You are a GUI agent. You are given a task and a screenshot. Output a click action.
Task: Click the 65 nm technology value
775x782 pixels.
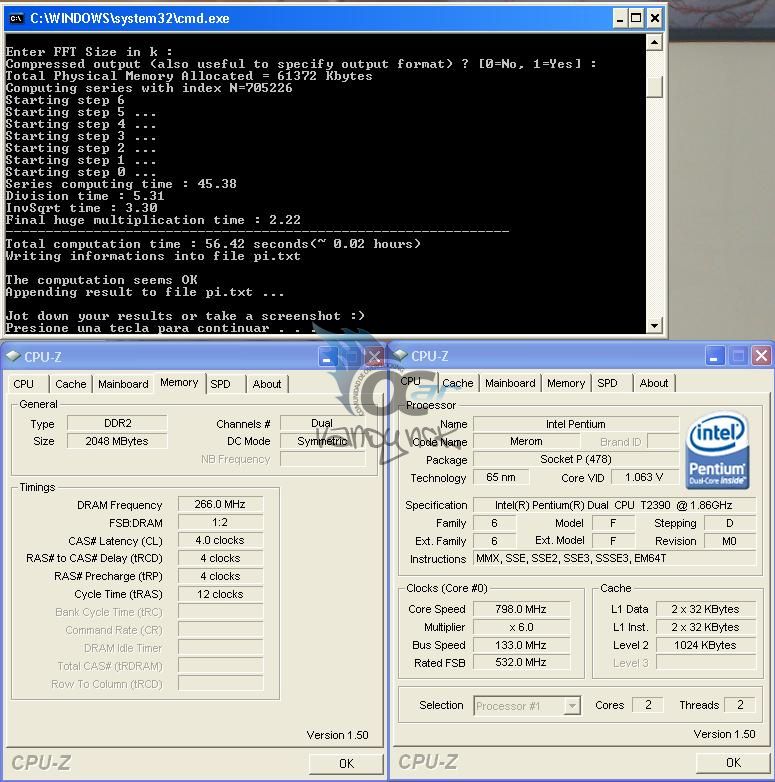click(501, 477)
